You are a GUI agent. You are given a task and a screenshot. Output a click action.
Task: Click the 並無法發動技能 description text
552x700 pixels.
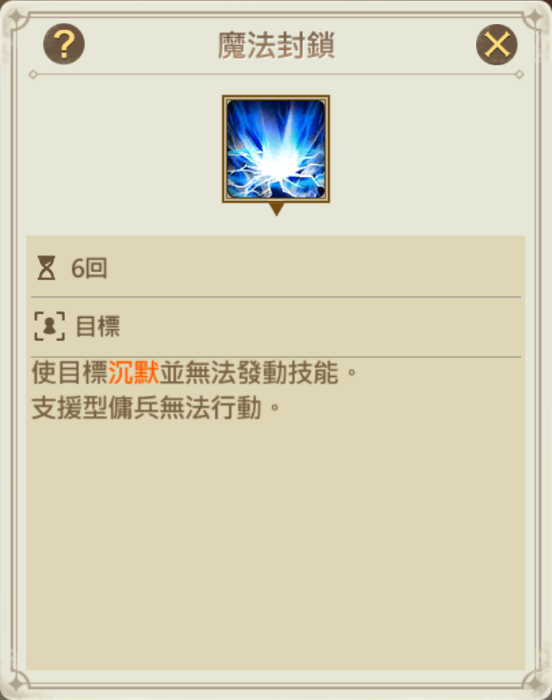coord(249,372)
